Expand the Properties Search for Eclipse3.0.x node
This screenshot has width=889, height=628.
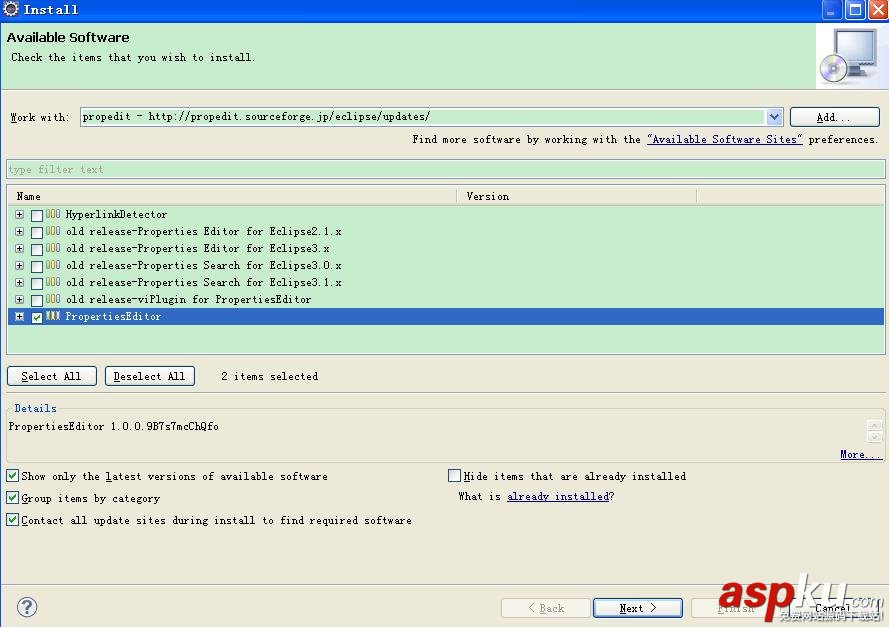19,265
